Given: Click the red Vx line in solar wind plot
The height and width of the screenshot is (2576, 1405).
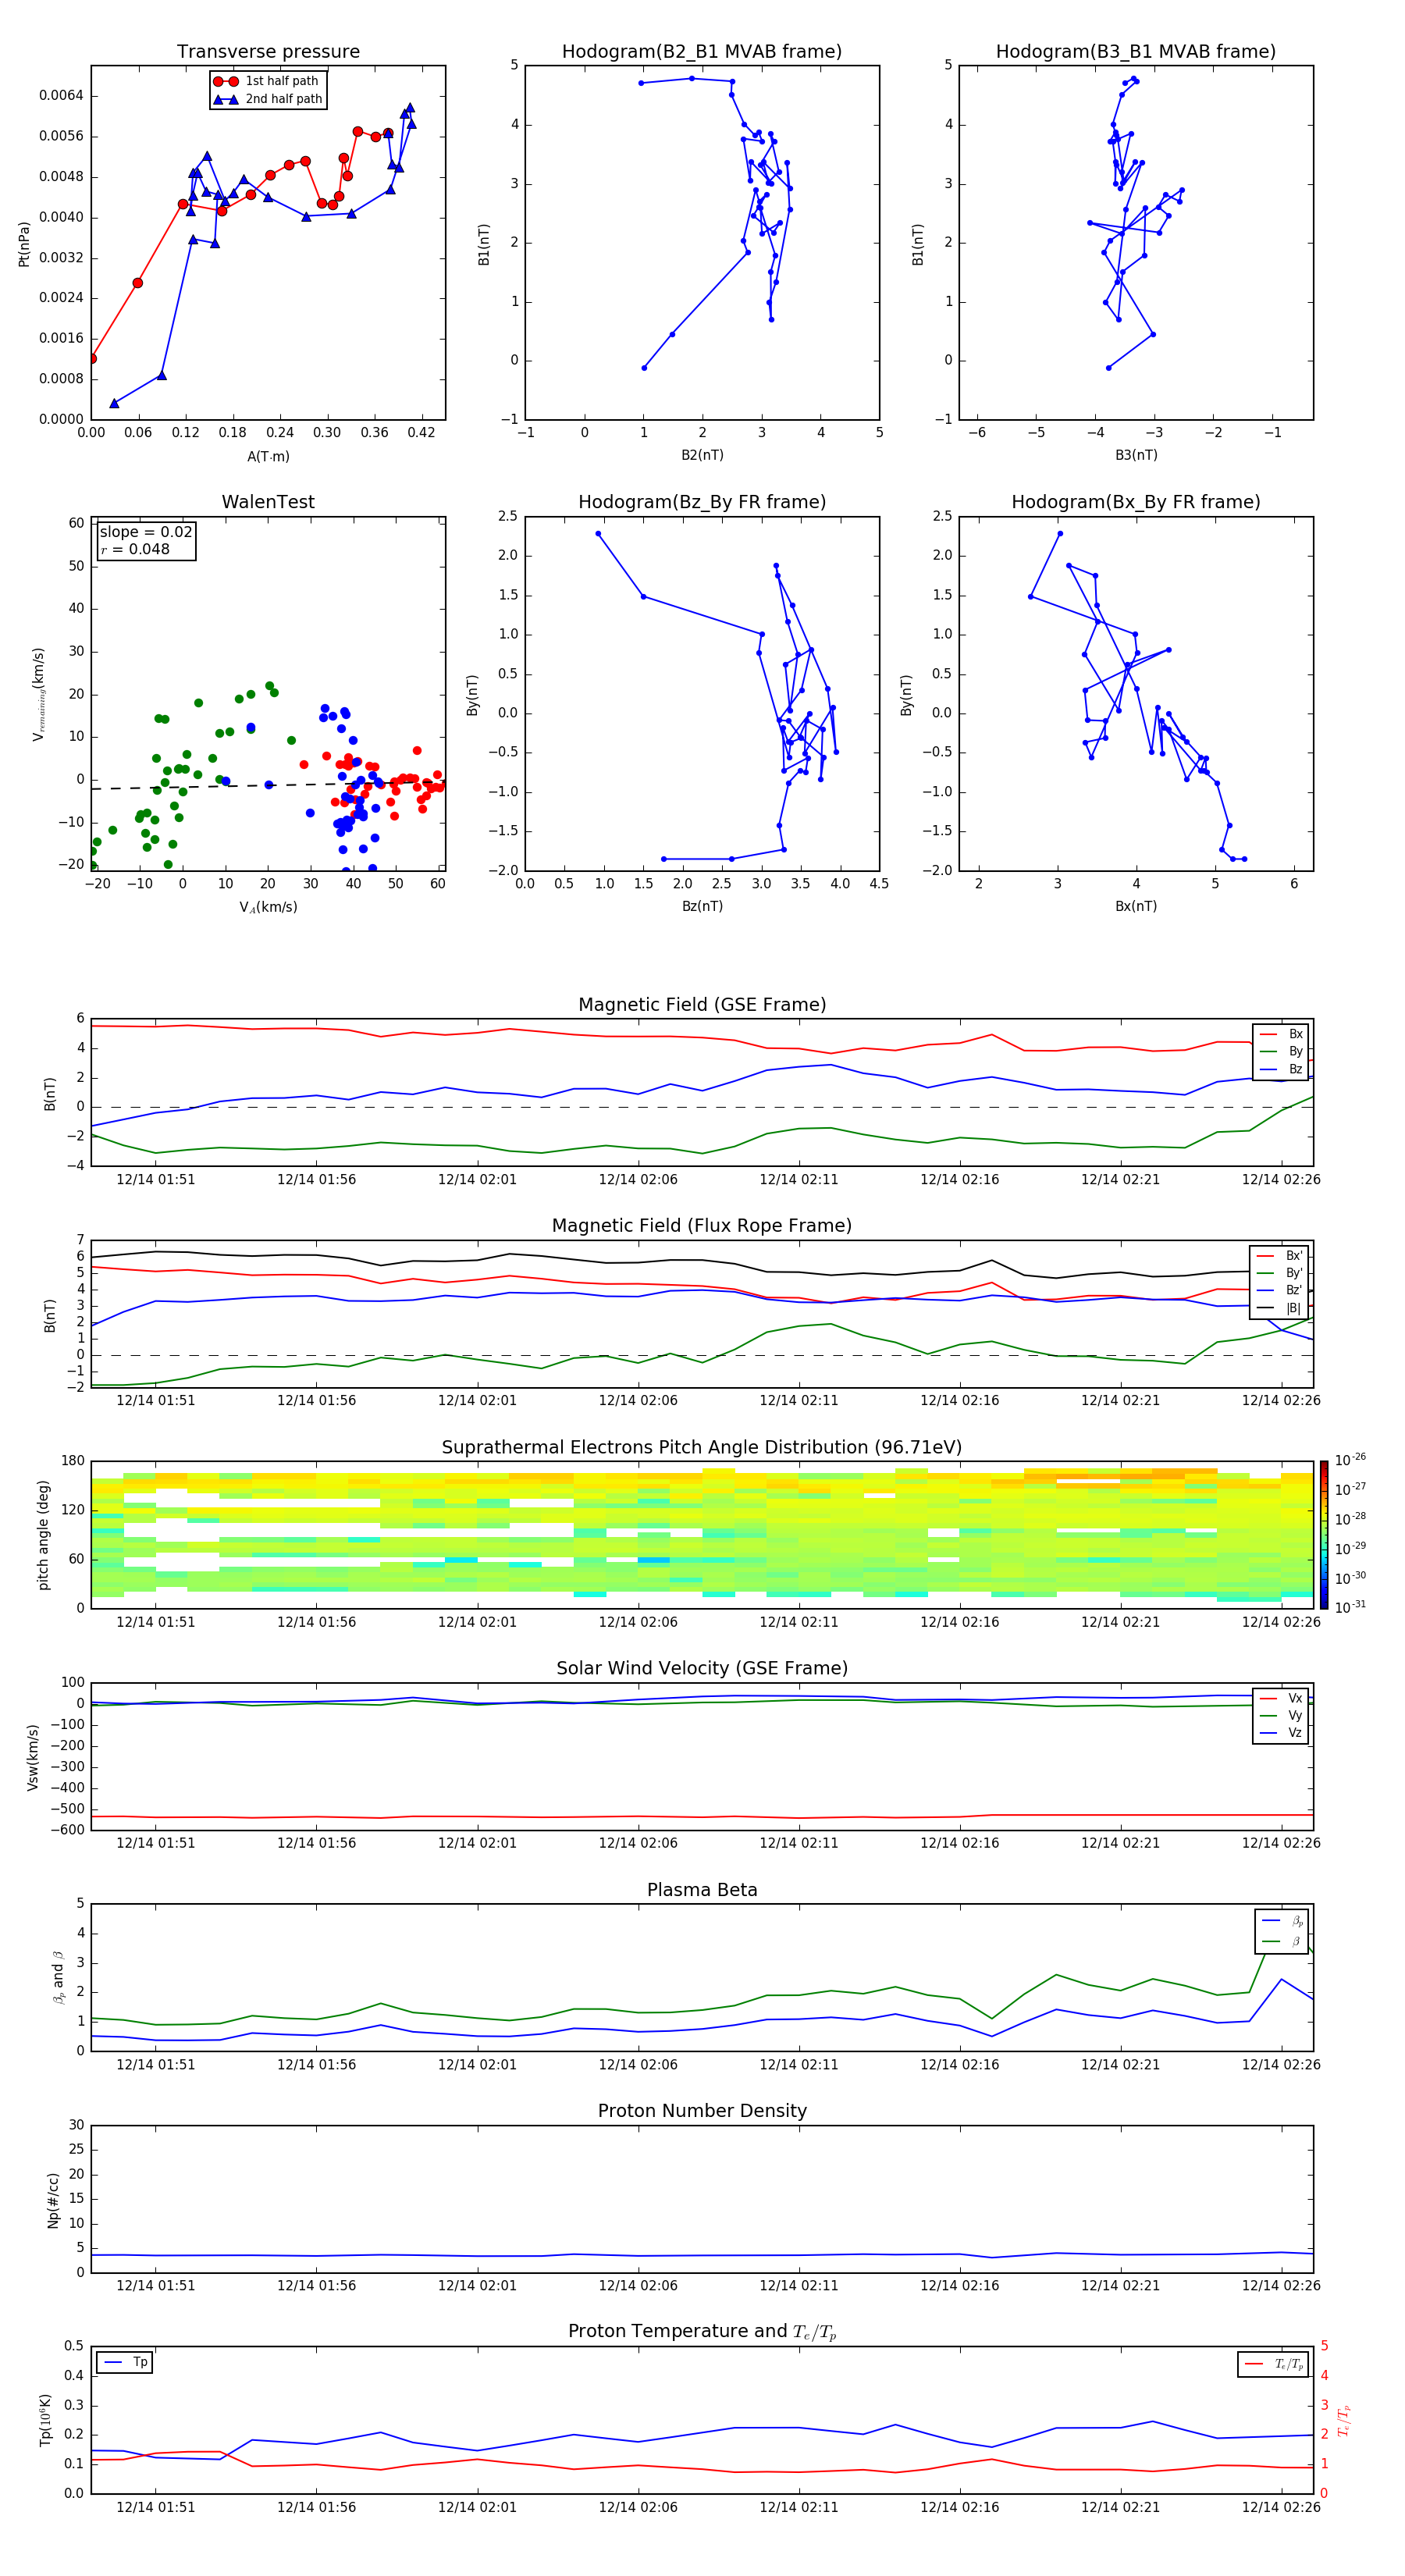Looking at the screenshot, I should (702, 1817).
